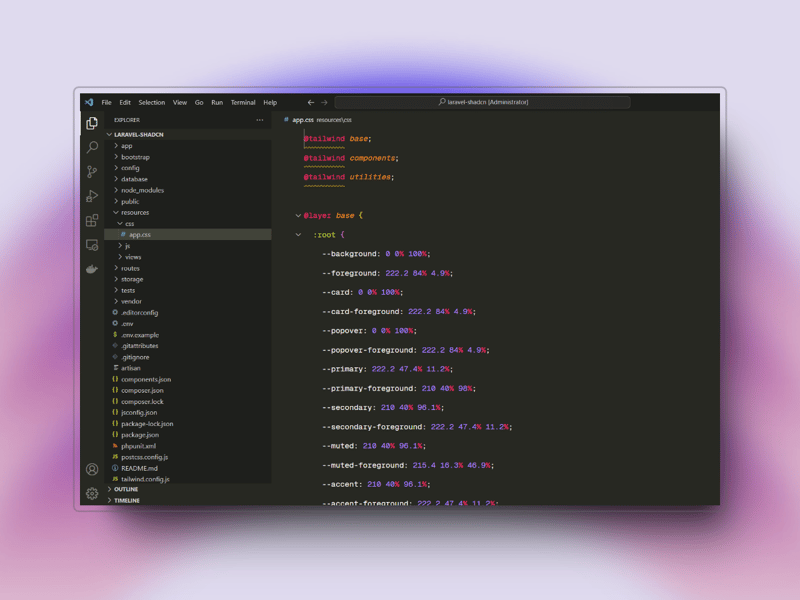
Task: Open the Terminal menu
Action: pos(243,102)
